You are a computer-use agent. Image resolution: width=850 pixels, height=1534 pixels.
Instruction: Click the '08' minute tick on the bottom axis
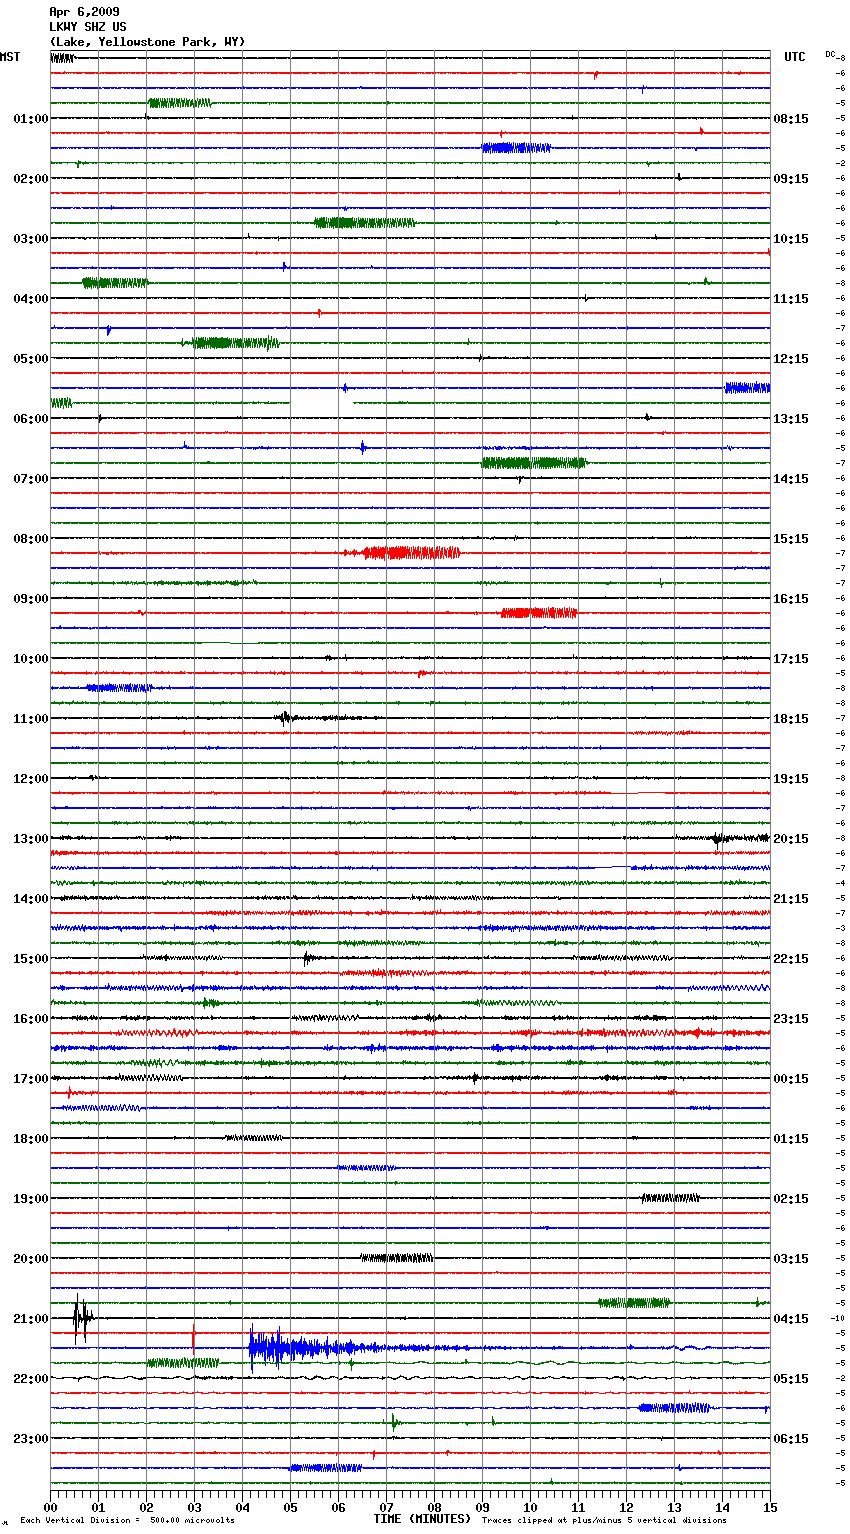click(x=434, y=1506)
